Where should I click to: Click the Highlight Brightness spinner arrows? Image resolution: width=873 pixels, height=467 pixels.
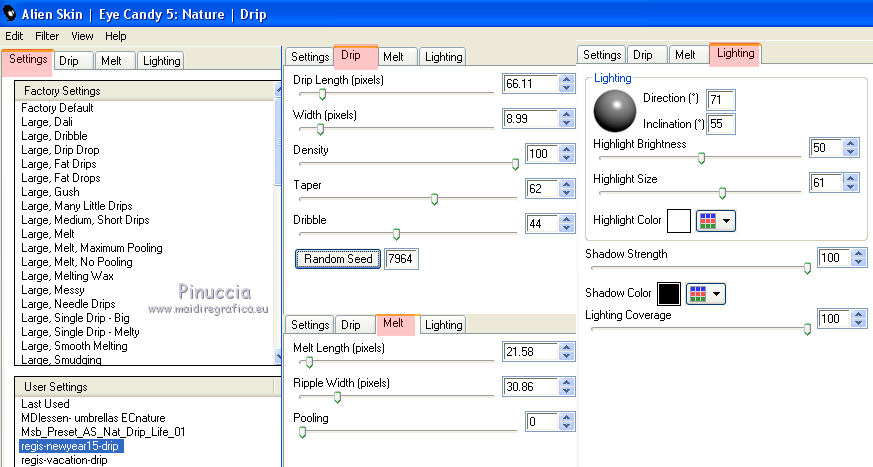point(850,148)
